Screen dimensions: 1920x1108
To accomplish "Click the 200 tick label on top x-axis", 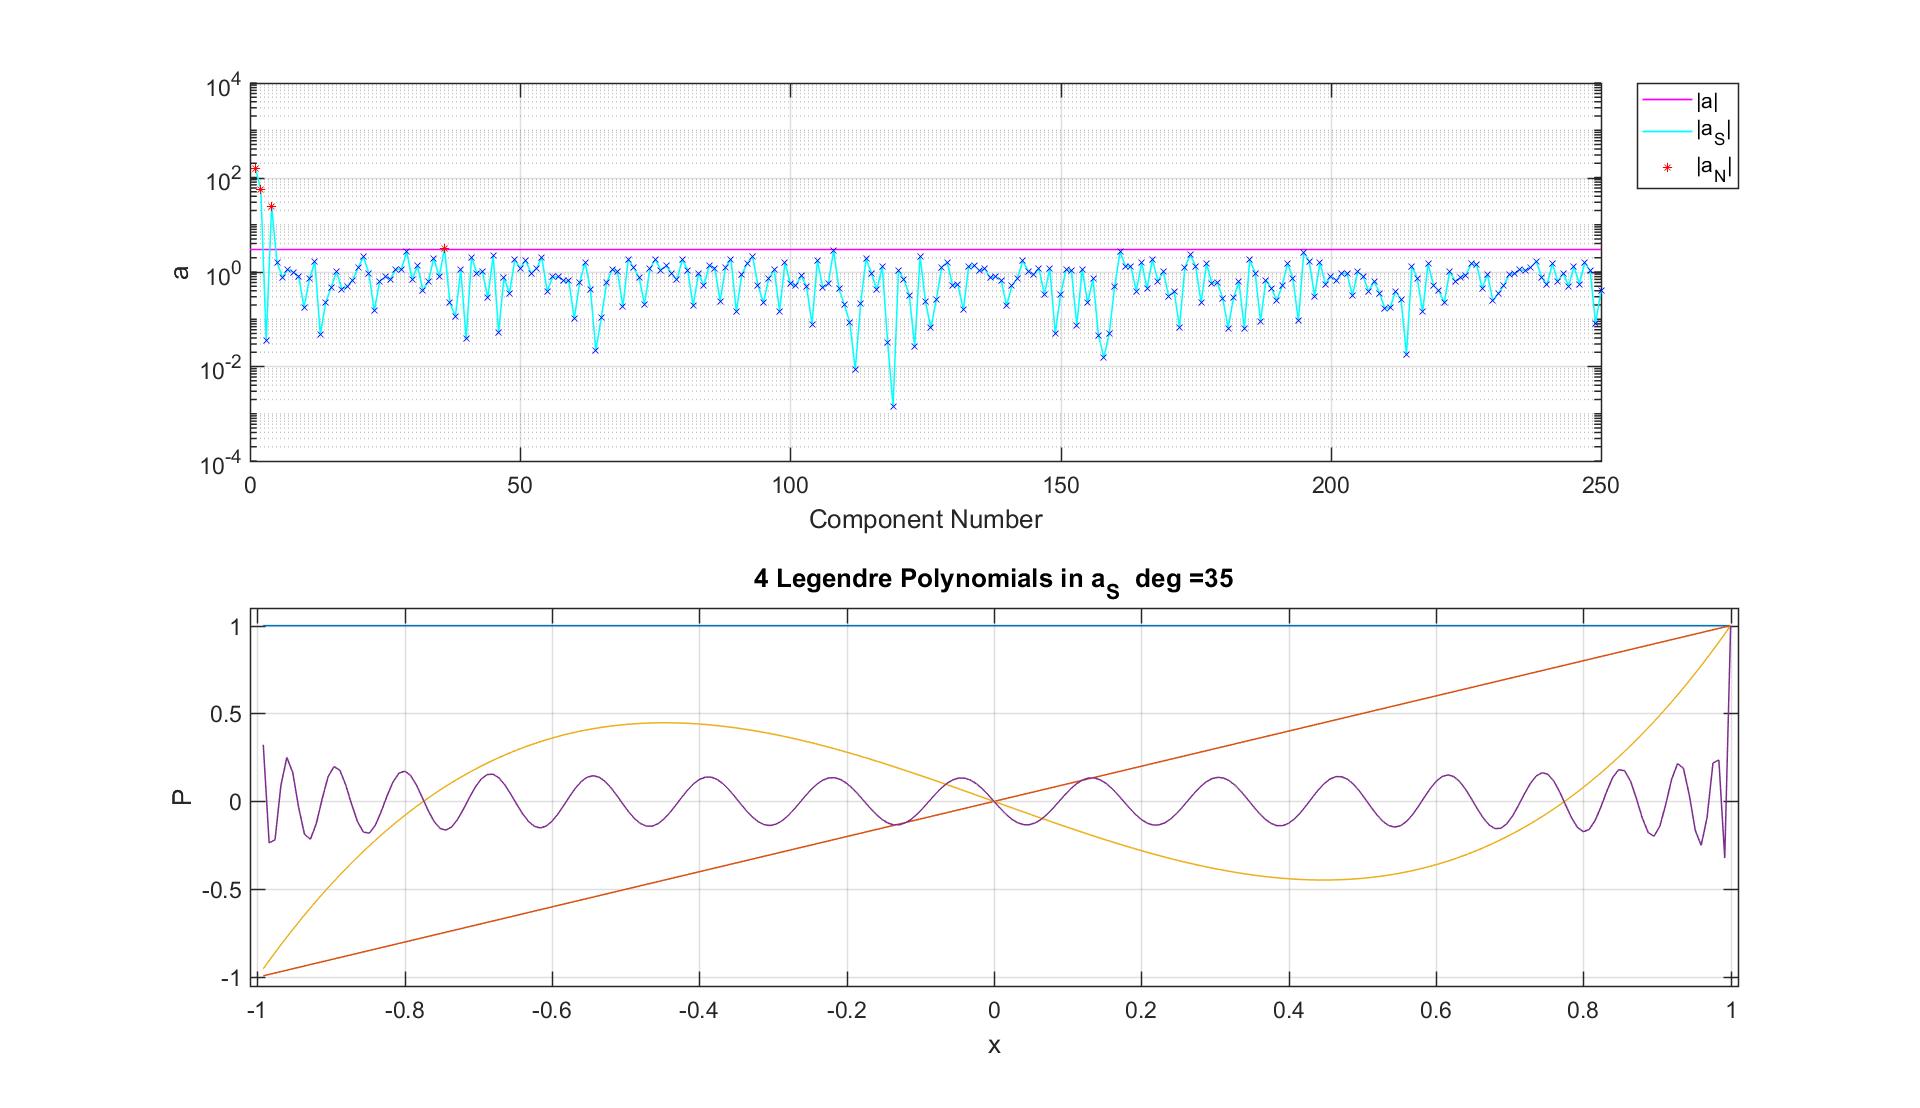I will 1330,486.
